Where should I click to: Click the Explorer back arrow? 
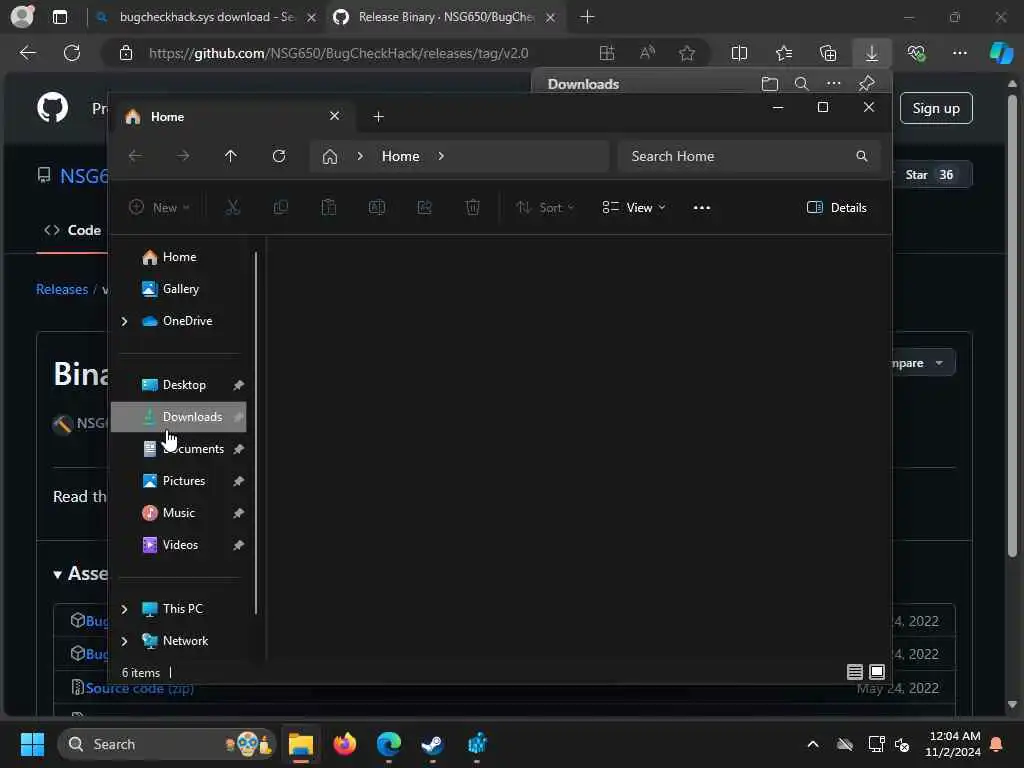coord(135,156)
